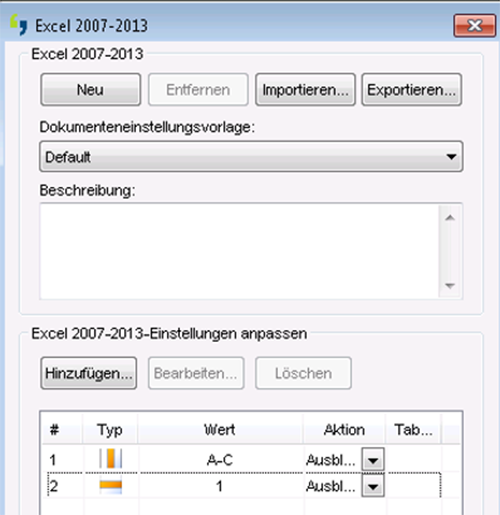Click the green-blue app icon in title bar

(x=18, y=25)
